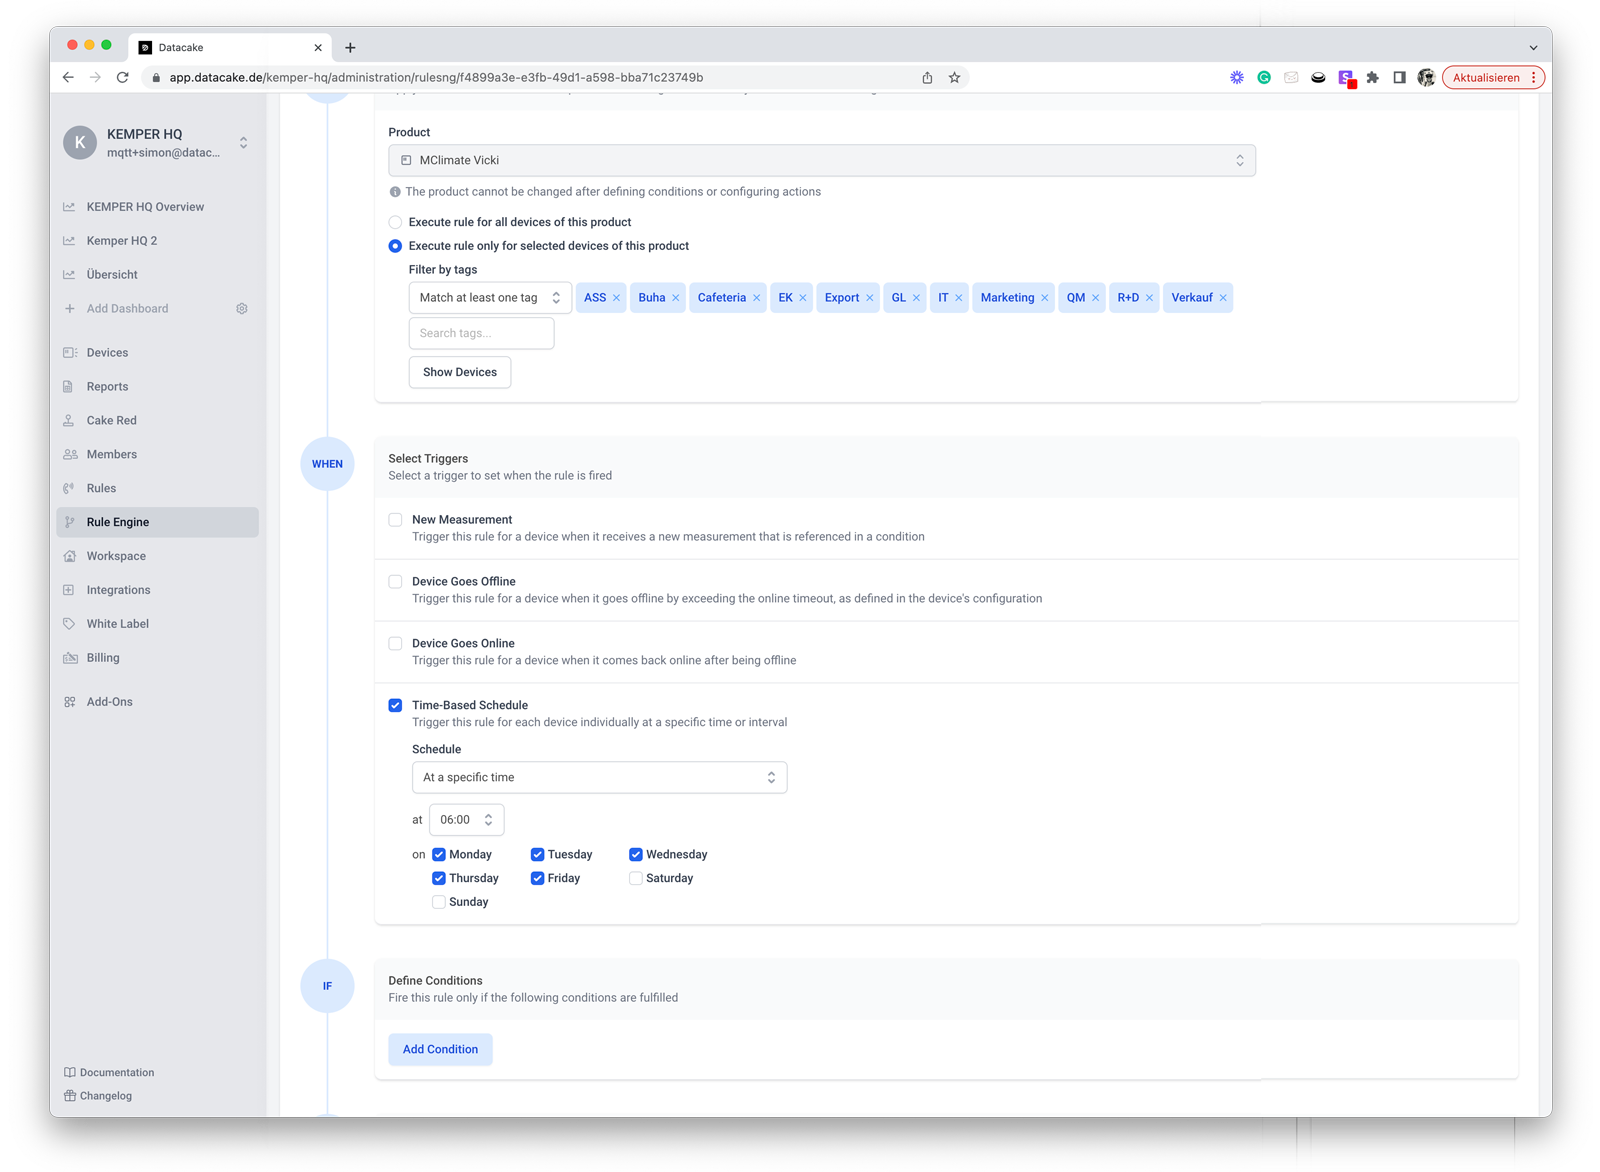Reload the page with refresh icon
This screenshot has height=1172, width=1600.
122,77
